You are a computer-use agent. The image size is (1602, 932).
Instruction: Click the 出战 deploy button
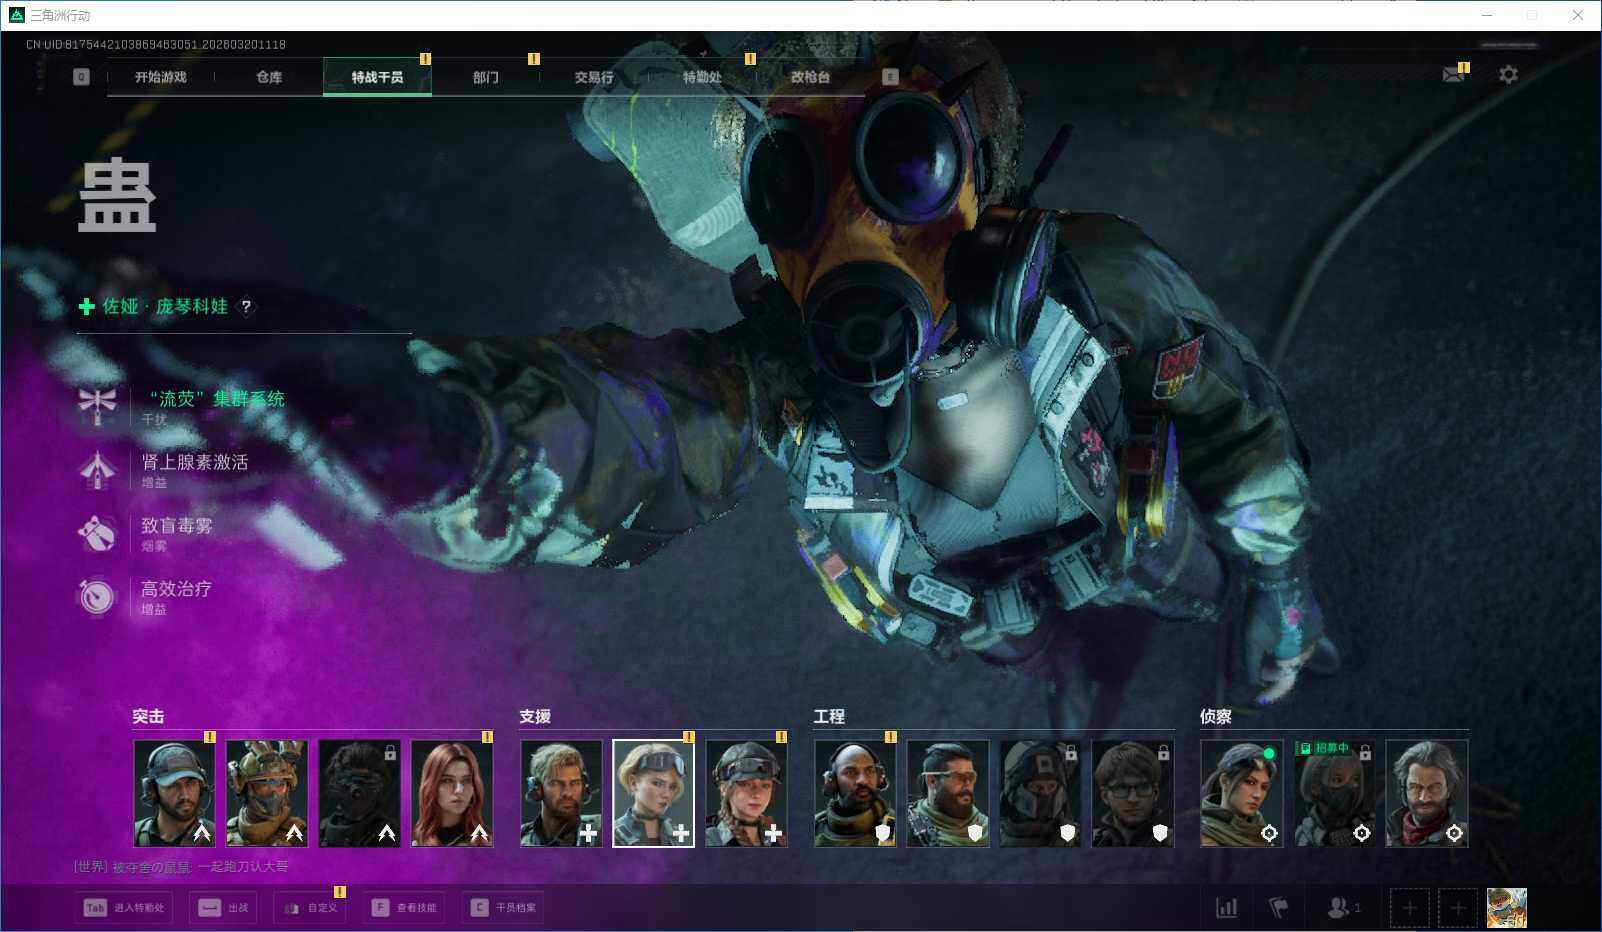pyautogui.click(x=225, y=908)
